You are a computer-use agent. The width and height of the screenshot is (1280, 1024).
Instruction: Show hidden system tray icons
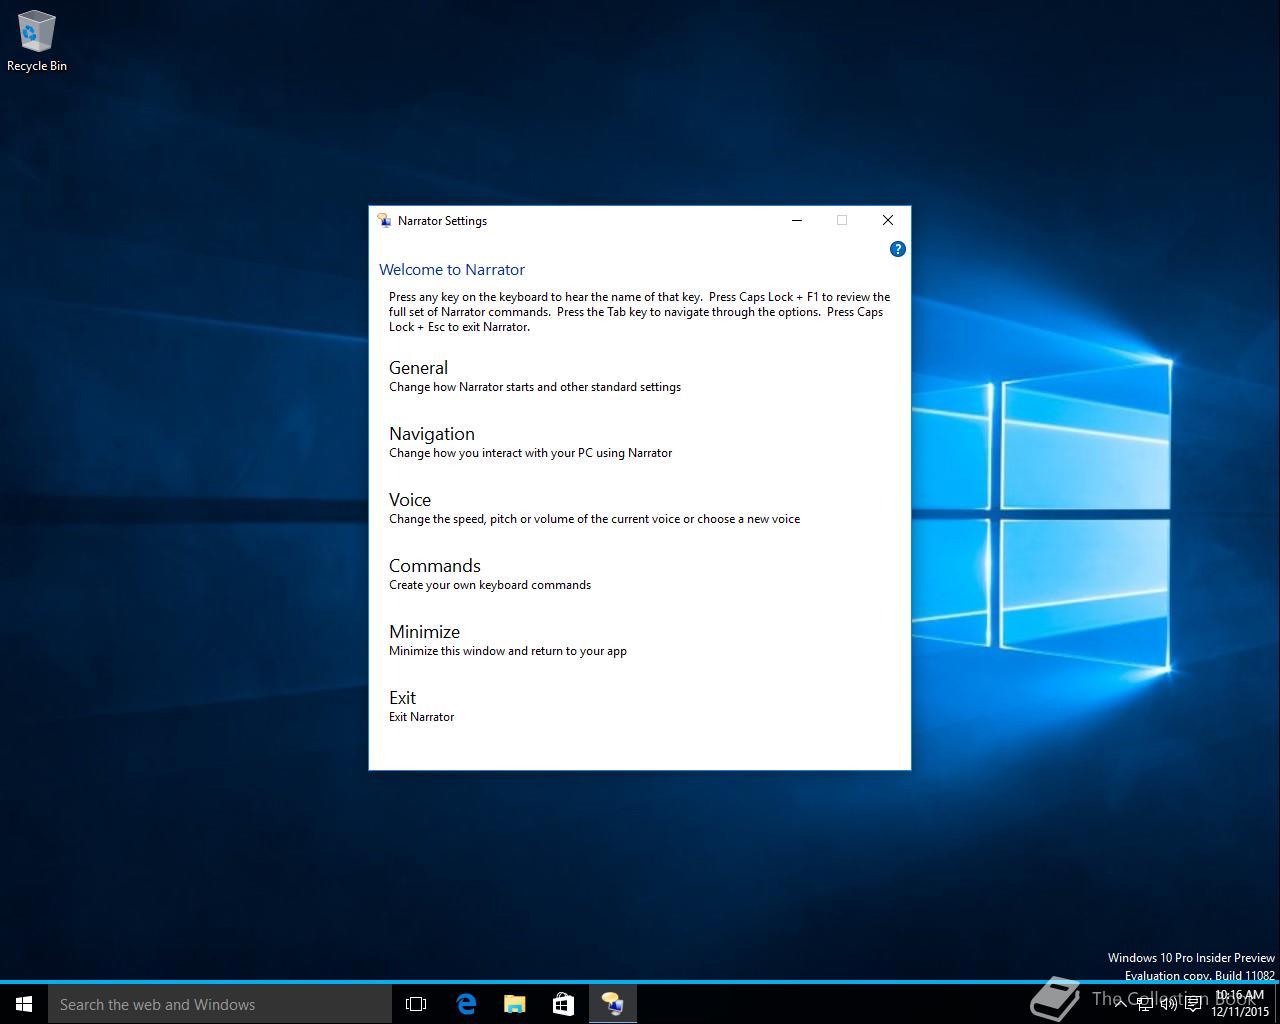click(1120, 1004)
